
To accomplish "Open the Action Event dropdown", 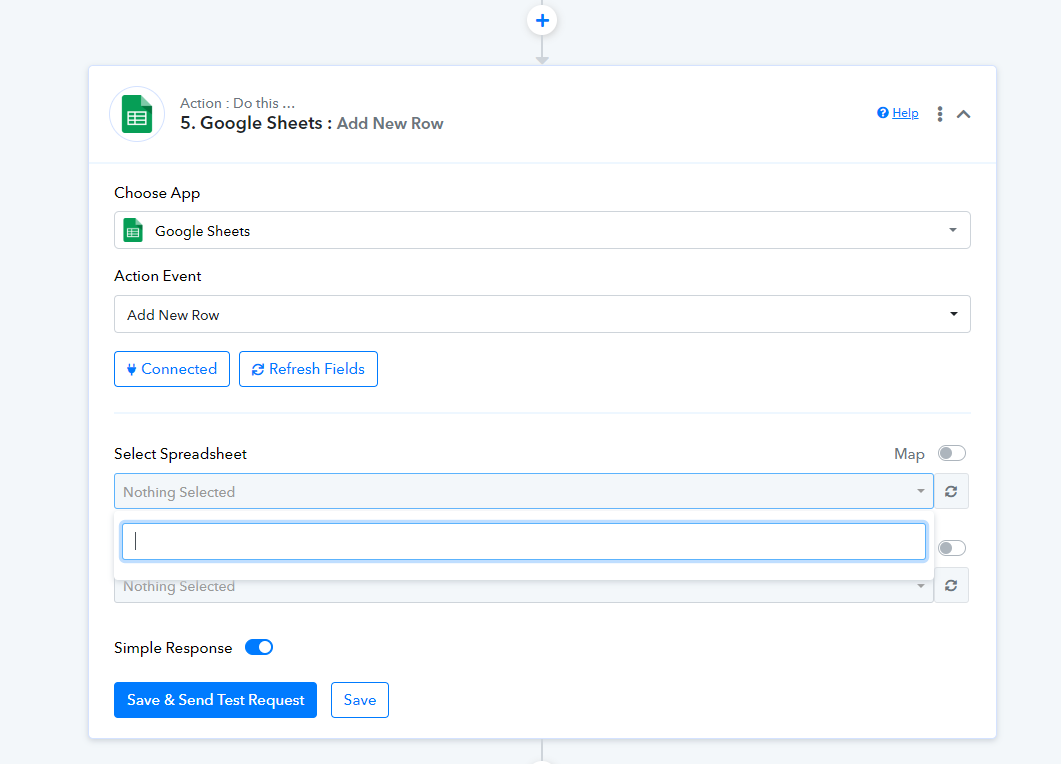I will click(x=542, y=314).
